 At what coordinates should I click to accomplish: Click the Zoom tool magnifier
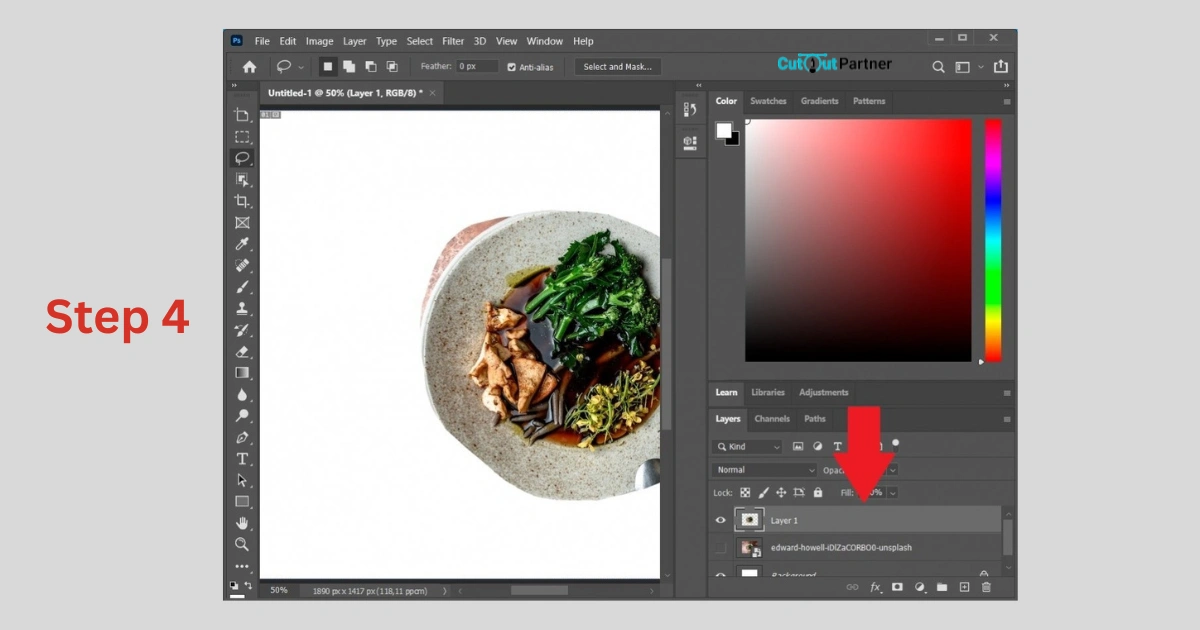pos(242,544)
